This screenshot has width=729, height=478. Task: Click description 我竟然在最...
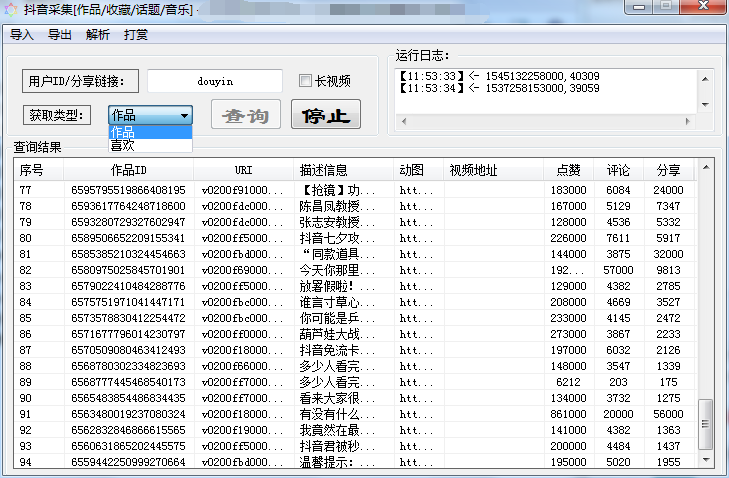coord(337,430)
